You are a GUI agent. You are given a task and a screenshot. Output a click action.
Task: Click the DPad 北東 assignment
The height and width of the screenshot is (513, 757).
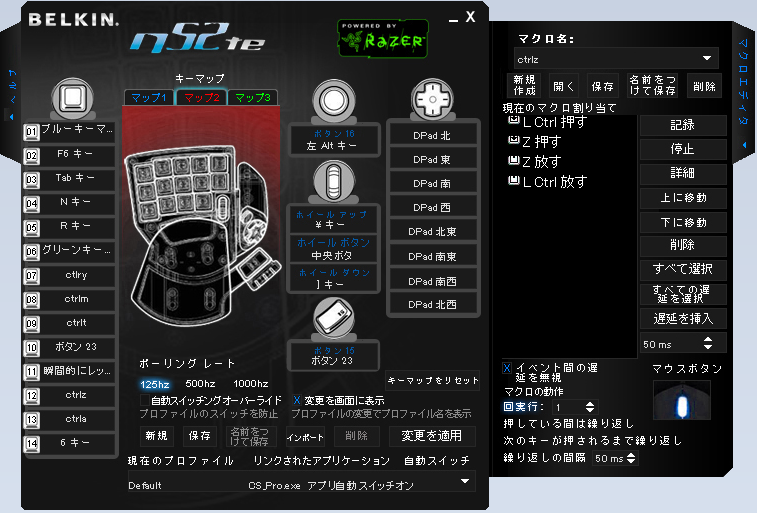432,232
